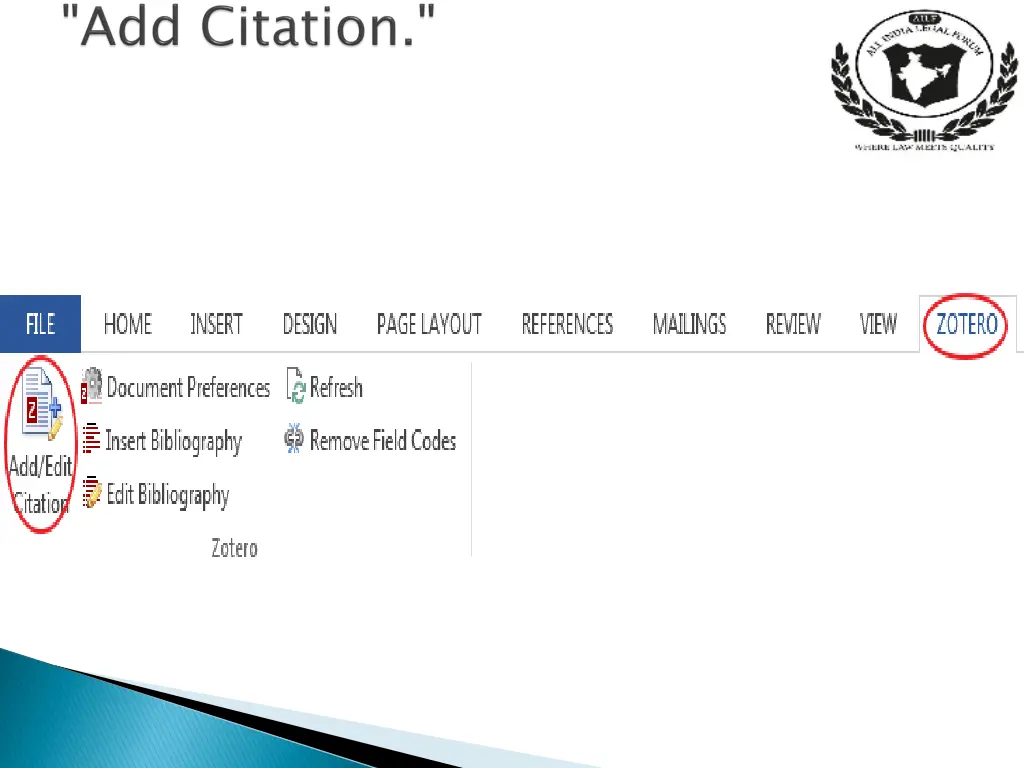Click the Add/Edit Citation icon
1024x768 pixels.
42,404
